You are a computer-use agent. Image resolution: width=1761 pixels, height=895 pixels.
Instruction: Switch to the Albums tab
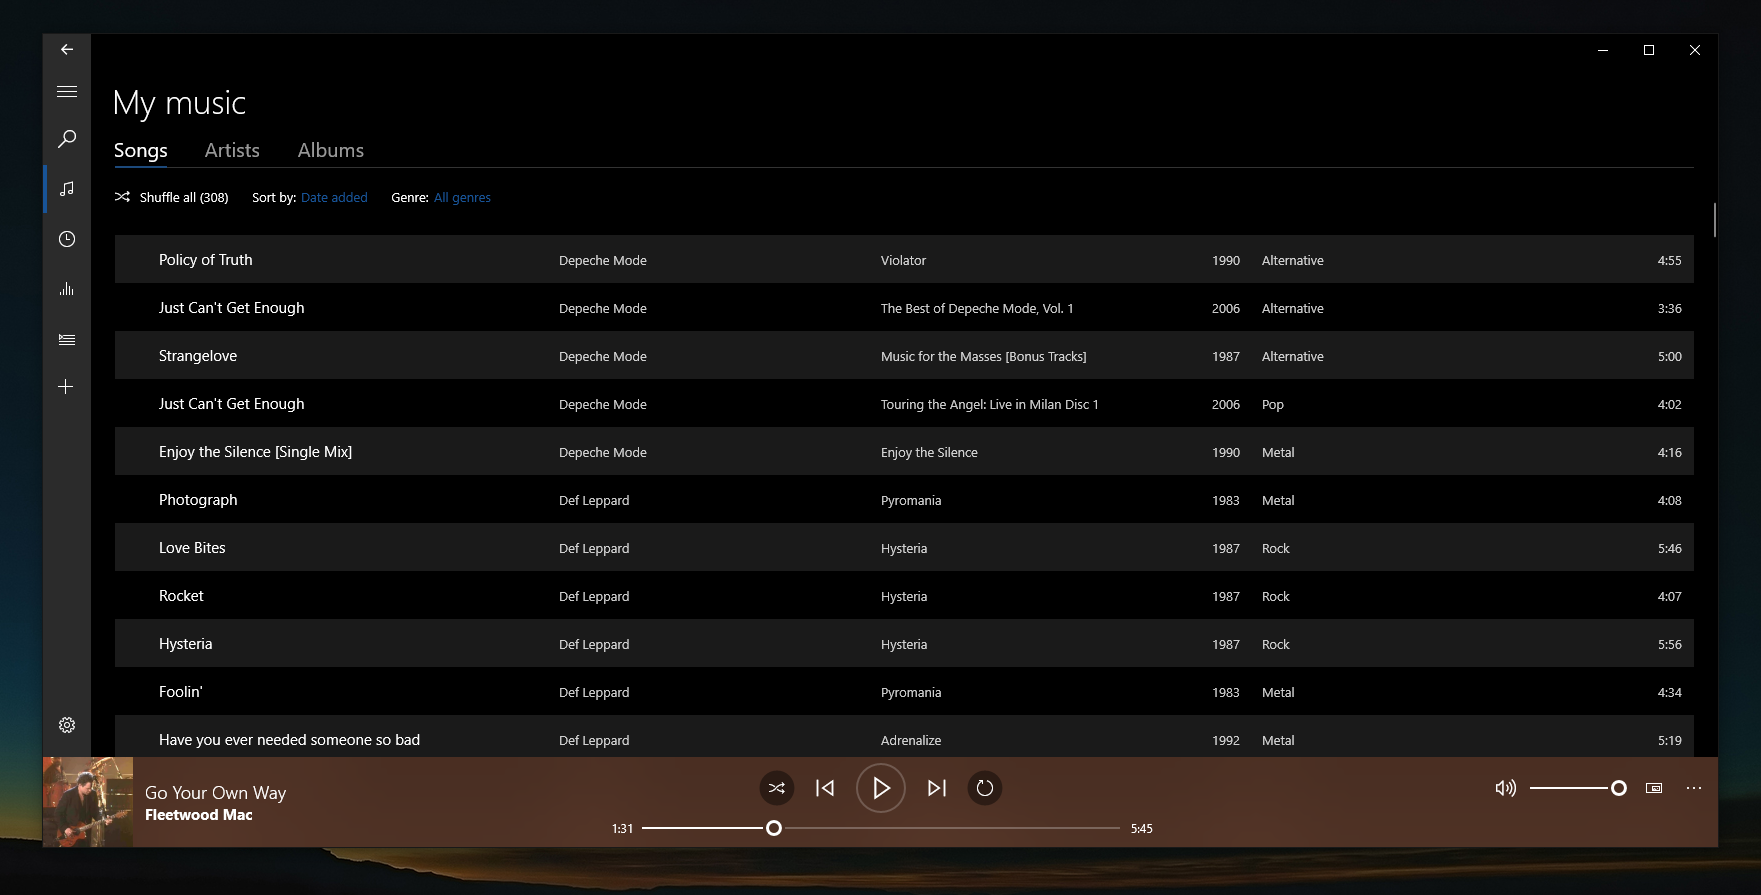click(331, 150)
